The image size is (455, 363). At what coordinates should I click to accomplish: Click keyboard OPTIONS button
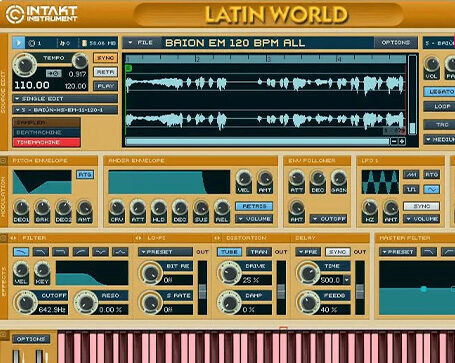coord(31,339)
